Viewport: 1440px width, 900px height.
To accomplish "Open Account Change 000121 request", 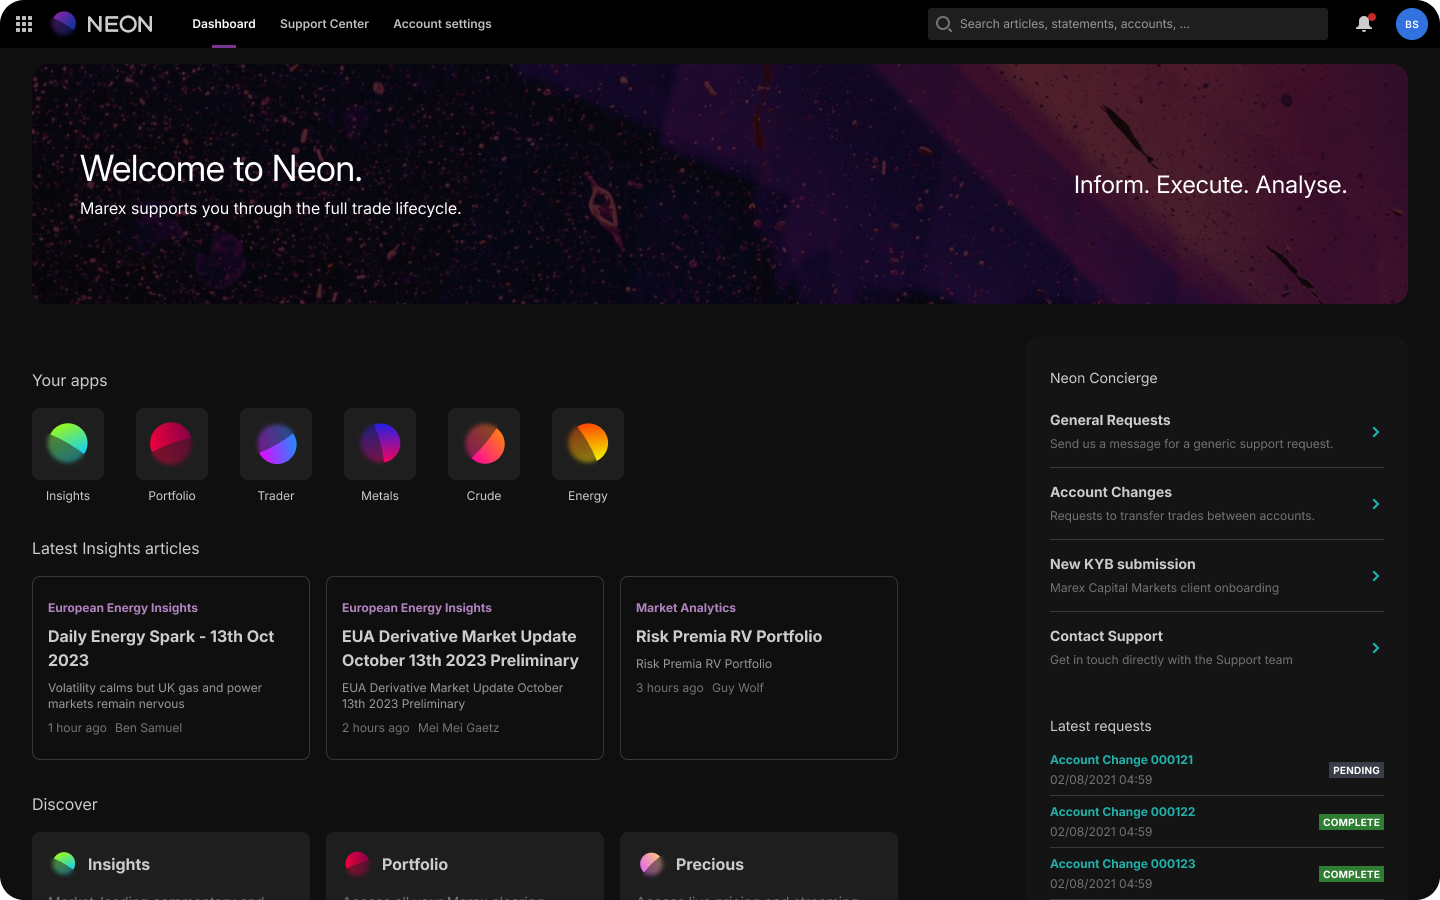I will (1121, 760).
